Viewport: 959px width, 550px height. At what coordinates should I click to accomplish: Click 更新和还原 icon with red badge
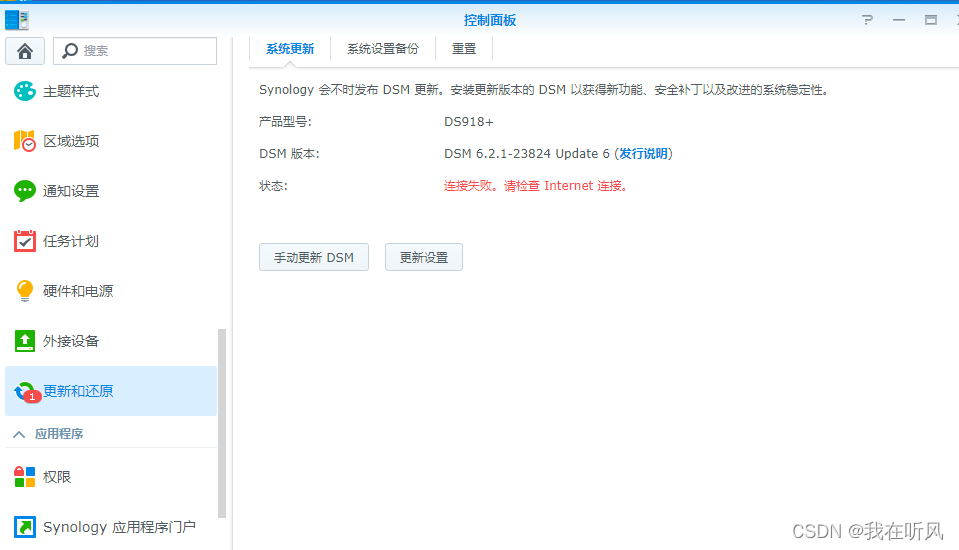pyautogui.click(x=26, y=392)
